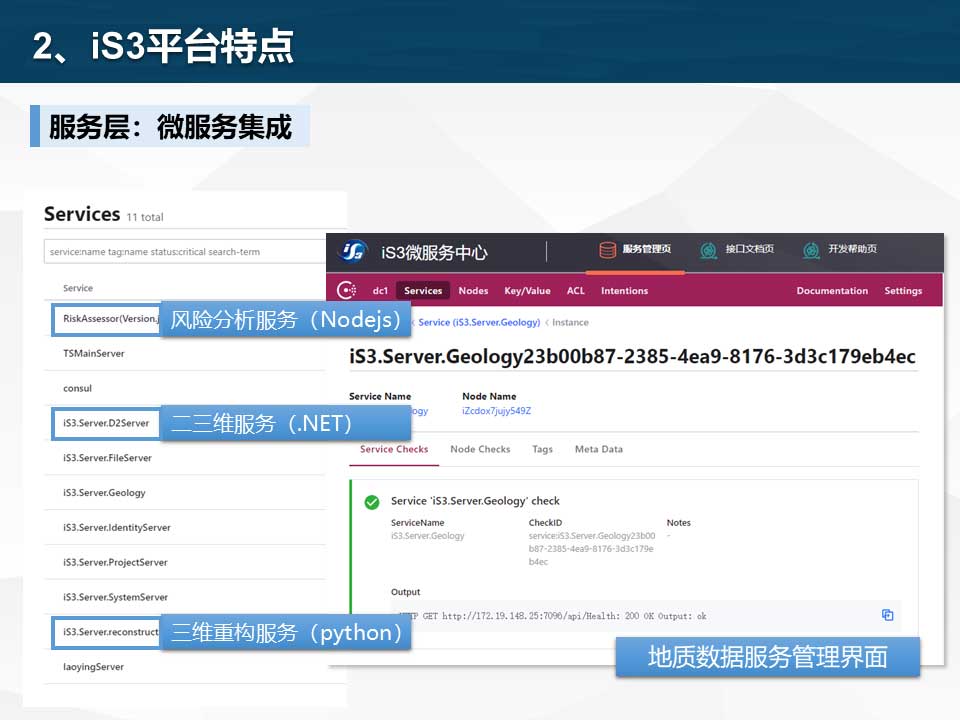Screen dimensions: 960x720
Task: Select the dc1 datacenter dropdown
Action: [x=380, y=291]
